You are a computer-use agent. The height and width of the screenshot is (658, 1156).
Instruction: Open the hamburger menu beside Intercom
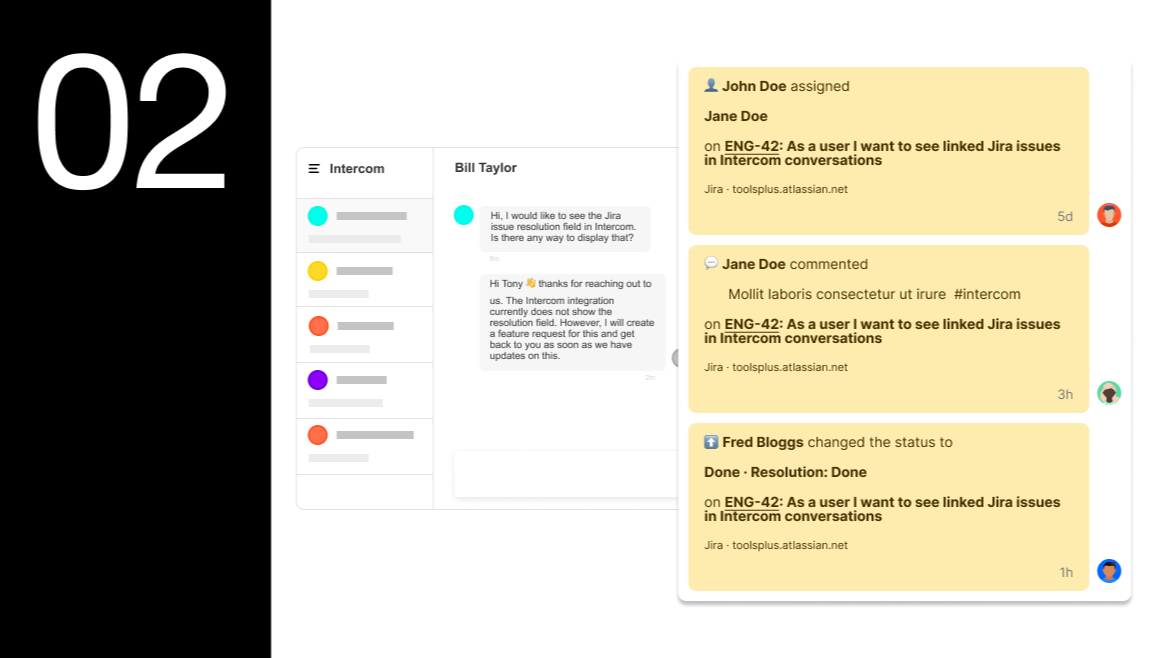tap(314, 169)
